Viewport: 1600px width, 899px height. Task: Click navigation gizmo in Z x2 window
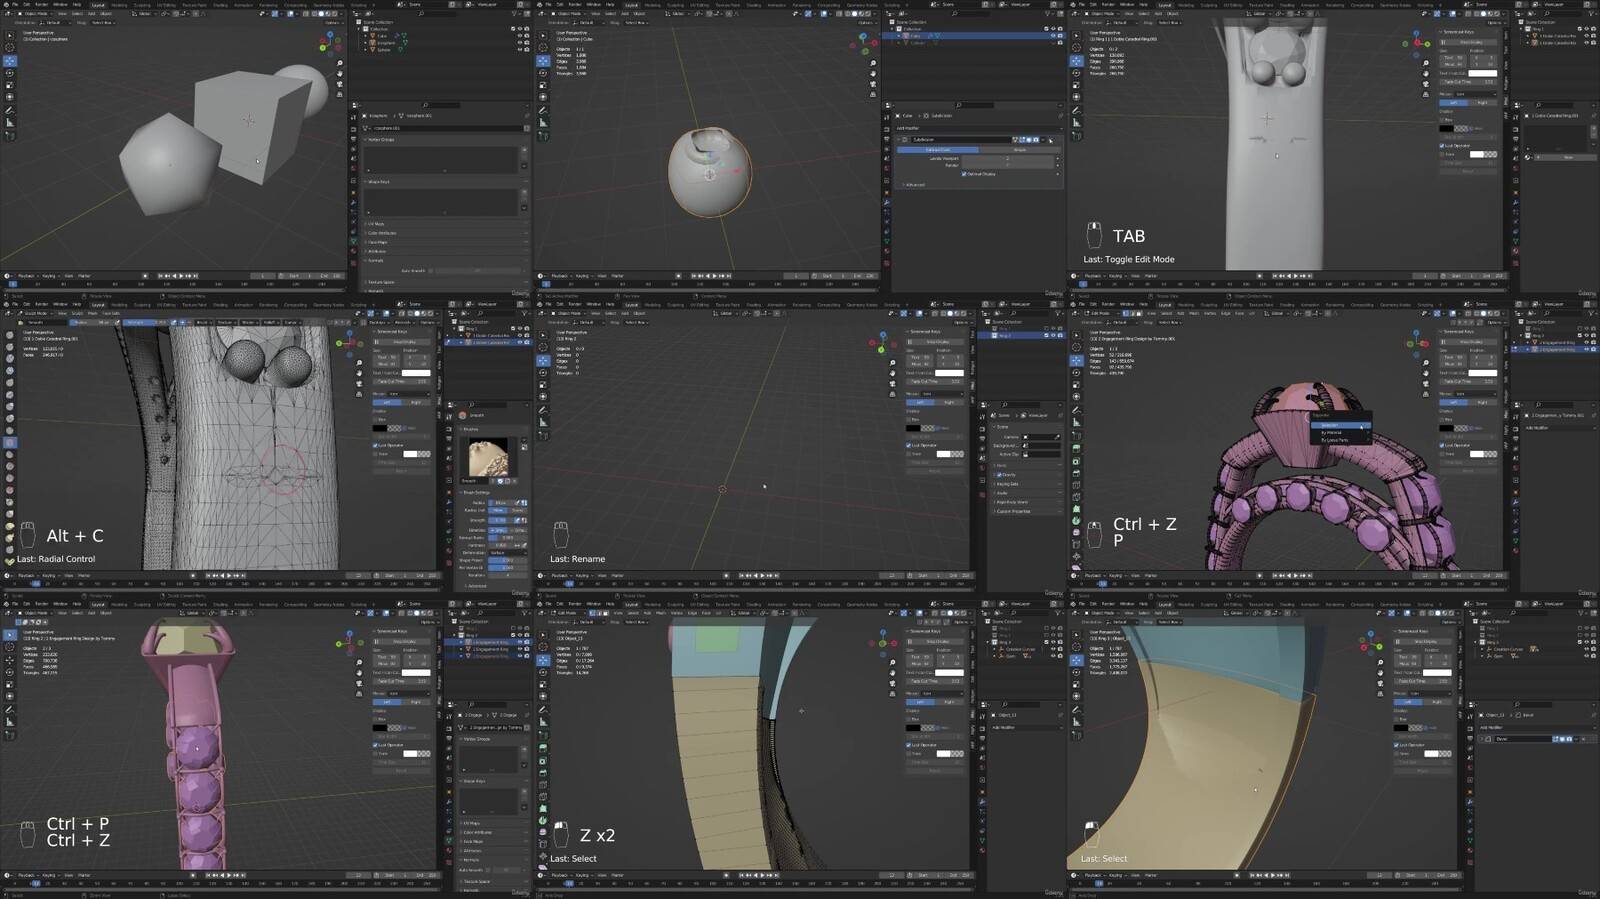[x=883, y=643]
